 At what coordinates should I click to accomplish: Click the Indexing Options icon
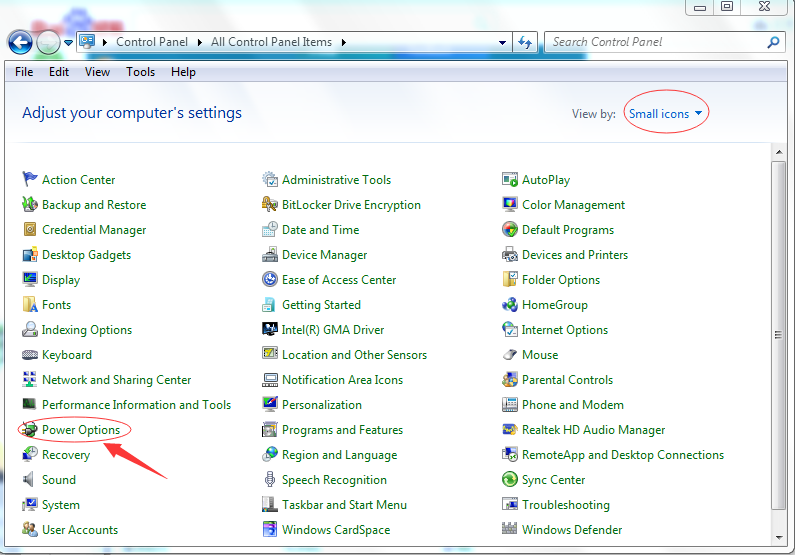[30, 329]
